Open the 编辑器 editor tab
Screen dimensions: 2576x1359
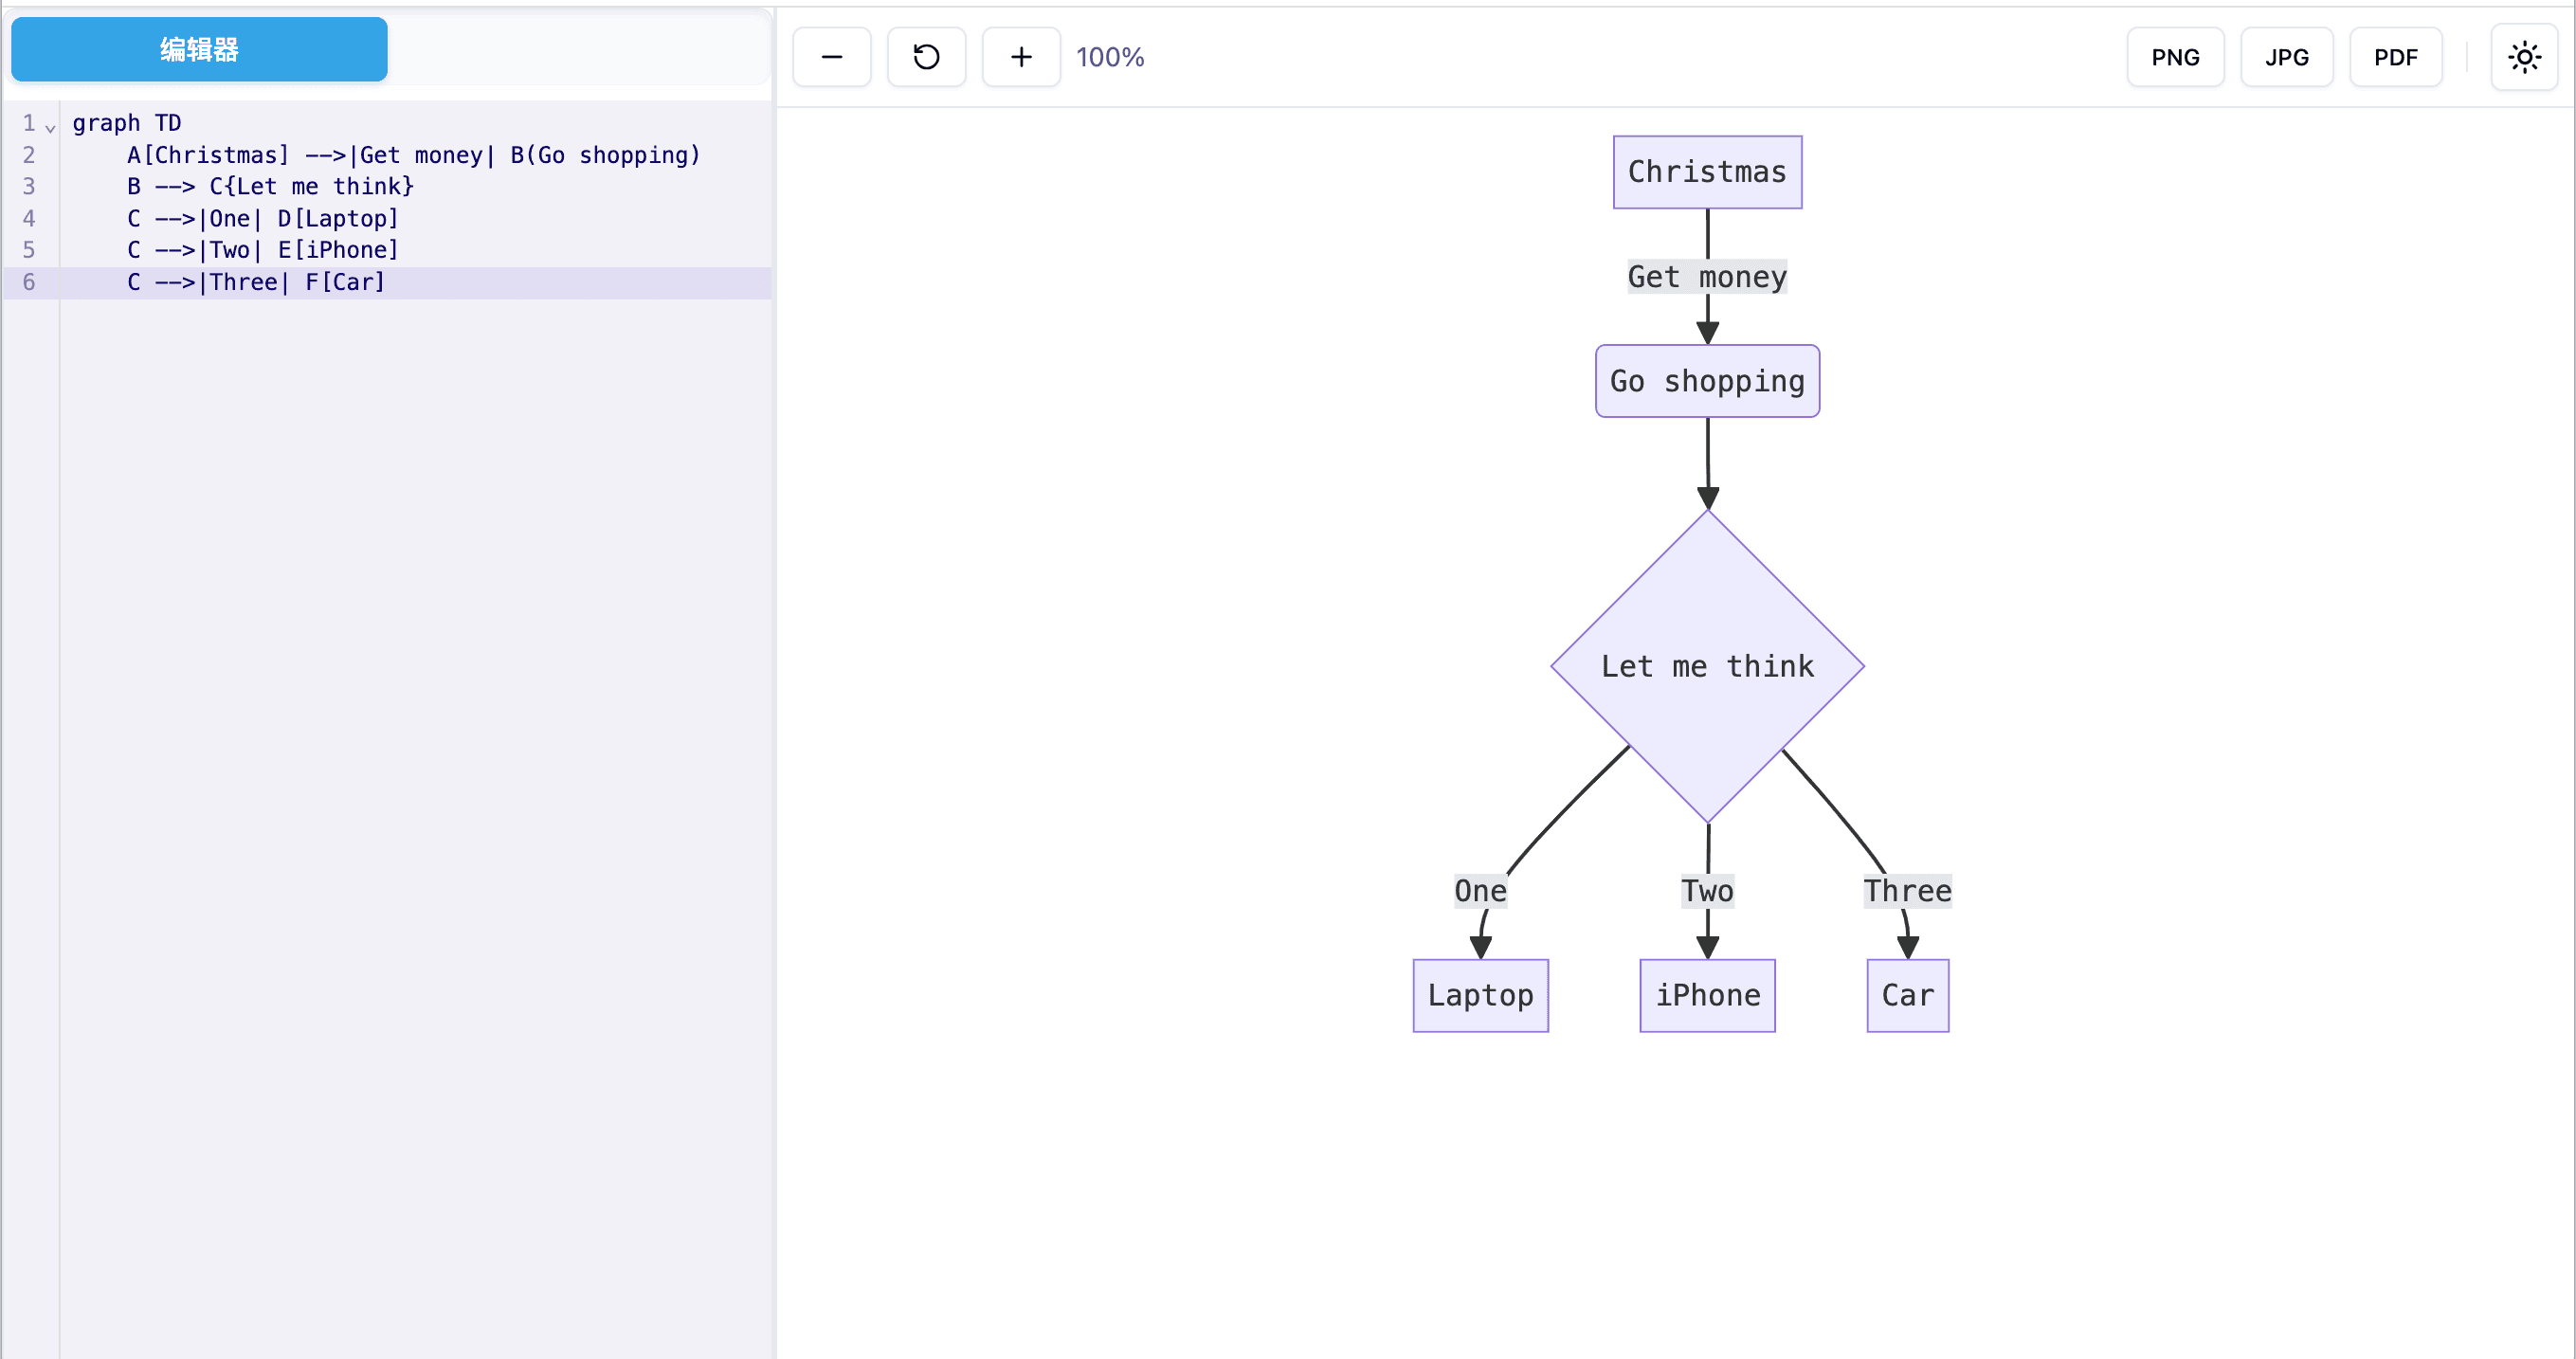(199, 49)
